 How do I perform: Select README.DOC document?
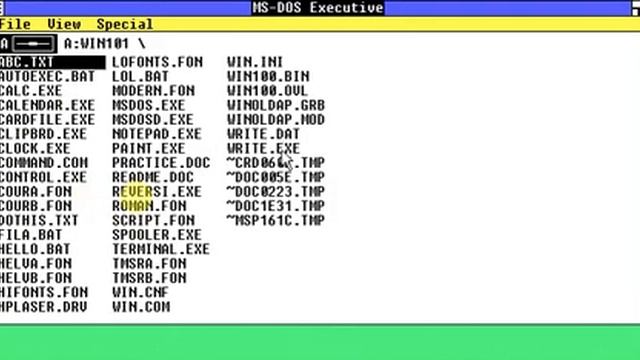(153, 177)
